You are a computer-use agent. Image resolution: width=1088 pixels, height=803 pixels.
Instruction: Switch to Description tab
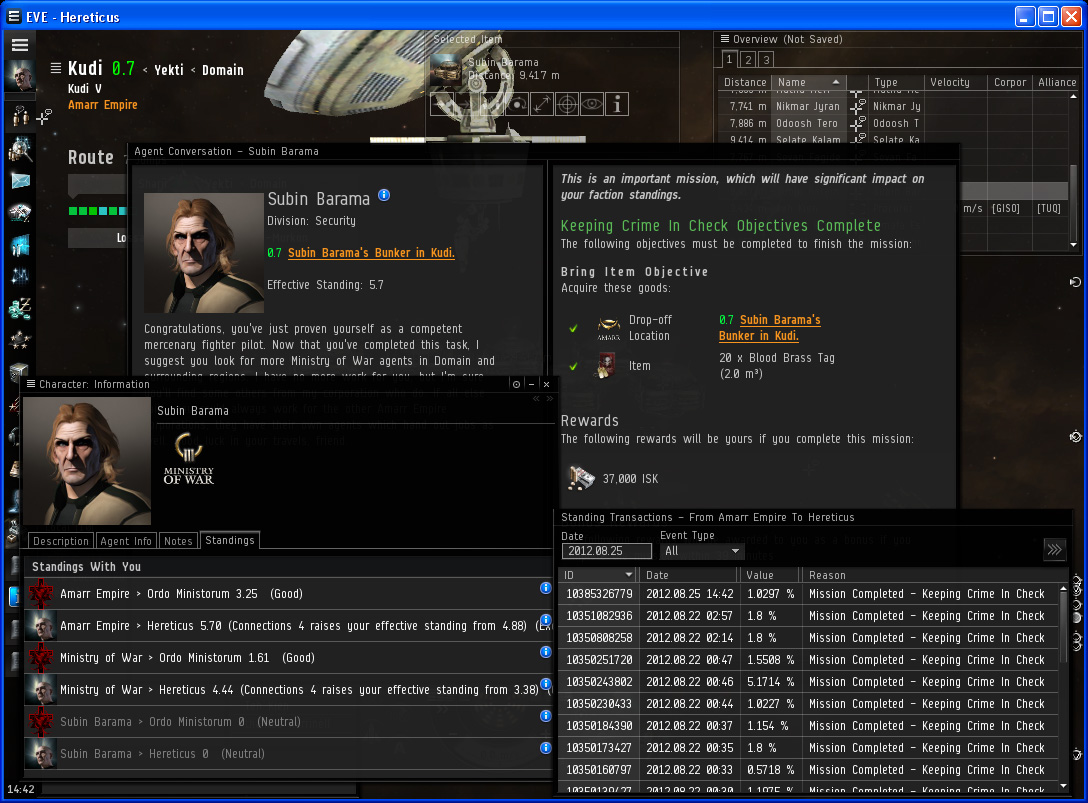click(61, 541)
